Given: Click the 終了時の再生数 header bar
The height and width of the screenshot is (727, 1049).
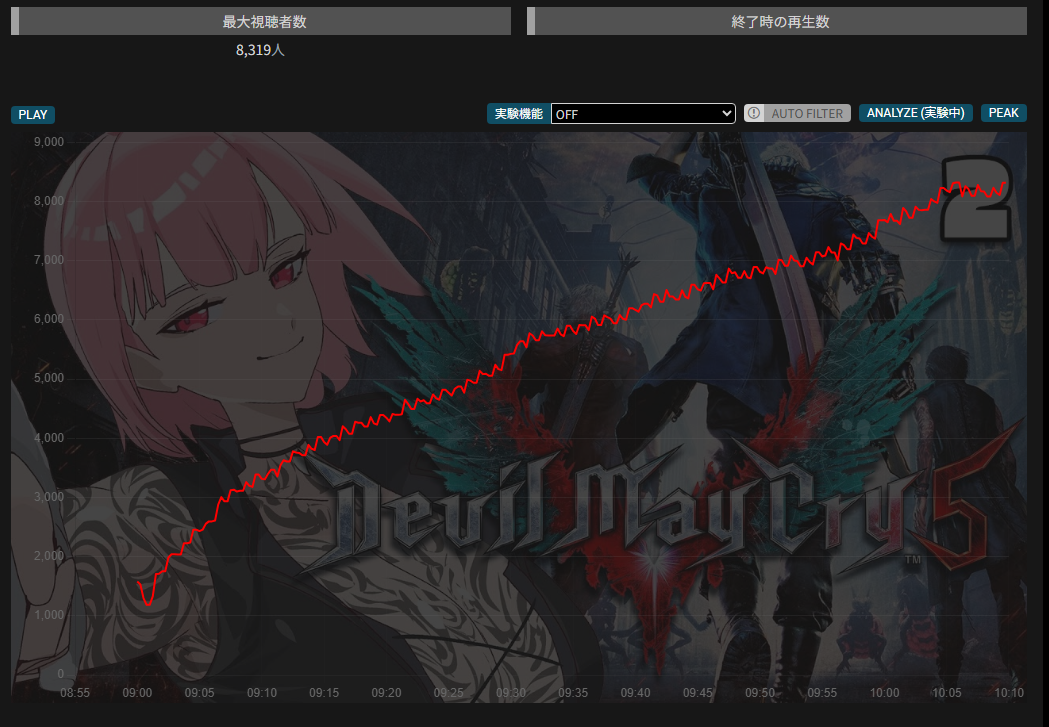Looking at the screenshot, I should 777,21.
